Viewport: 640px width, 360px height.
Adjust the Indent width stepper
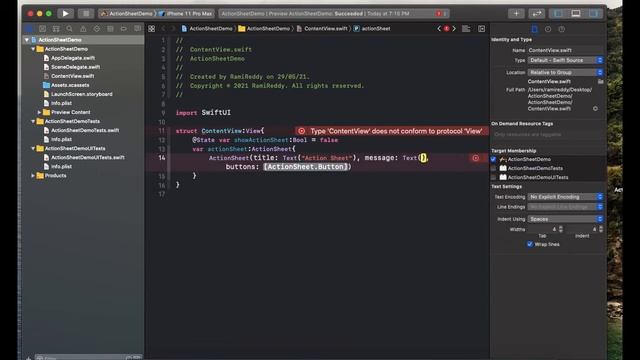[601, 229]
